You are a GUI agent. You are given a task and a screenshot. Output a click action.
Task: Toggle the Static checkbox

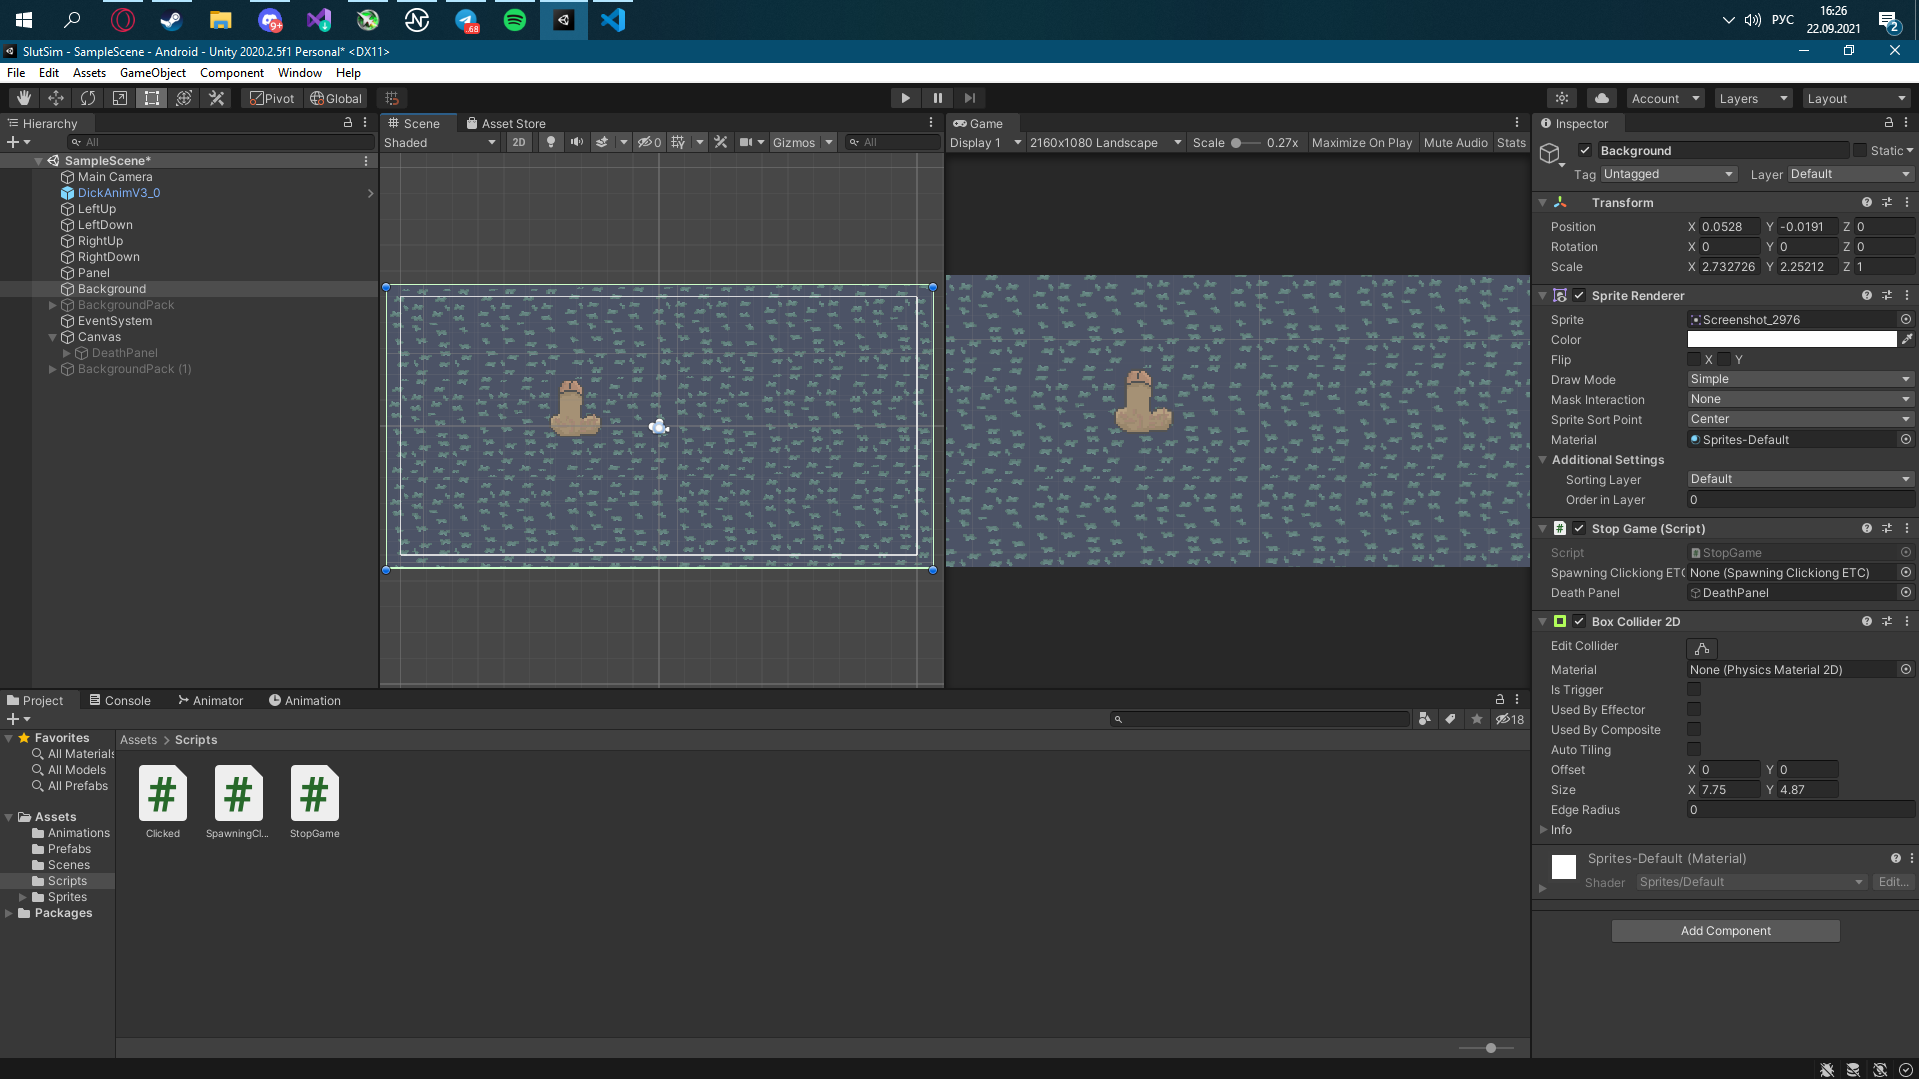click(1860, 150)
